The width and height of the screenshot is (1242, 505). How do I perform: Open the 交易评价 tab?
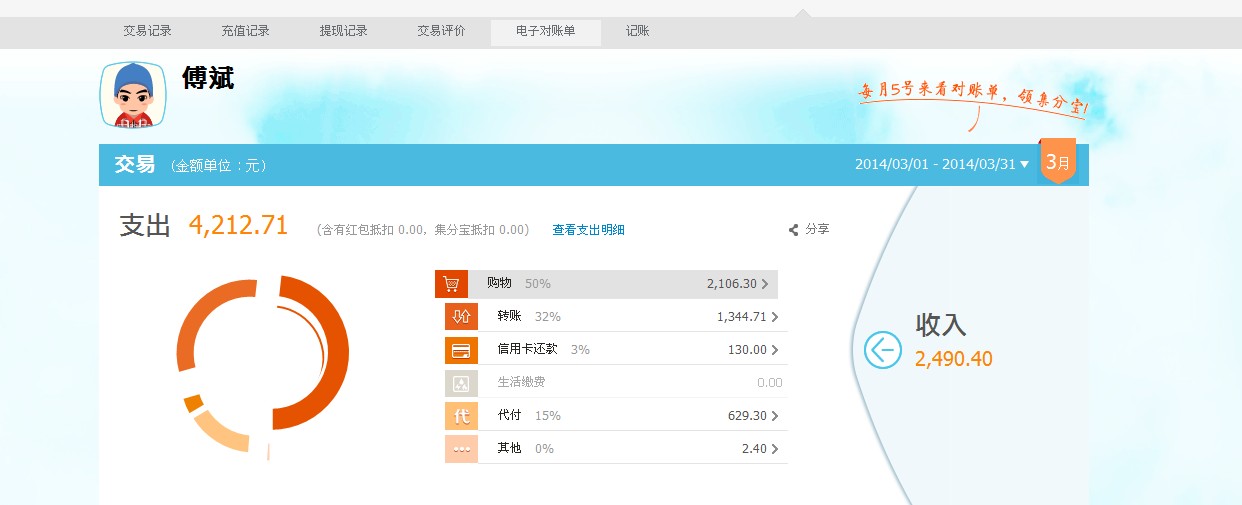(442, 31)
